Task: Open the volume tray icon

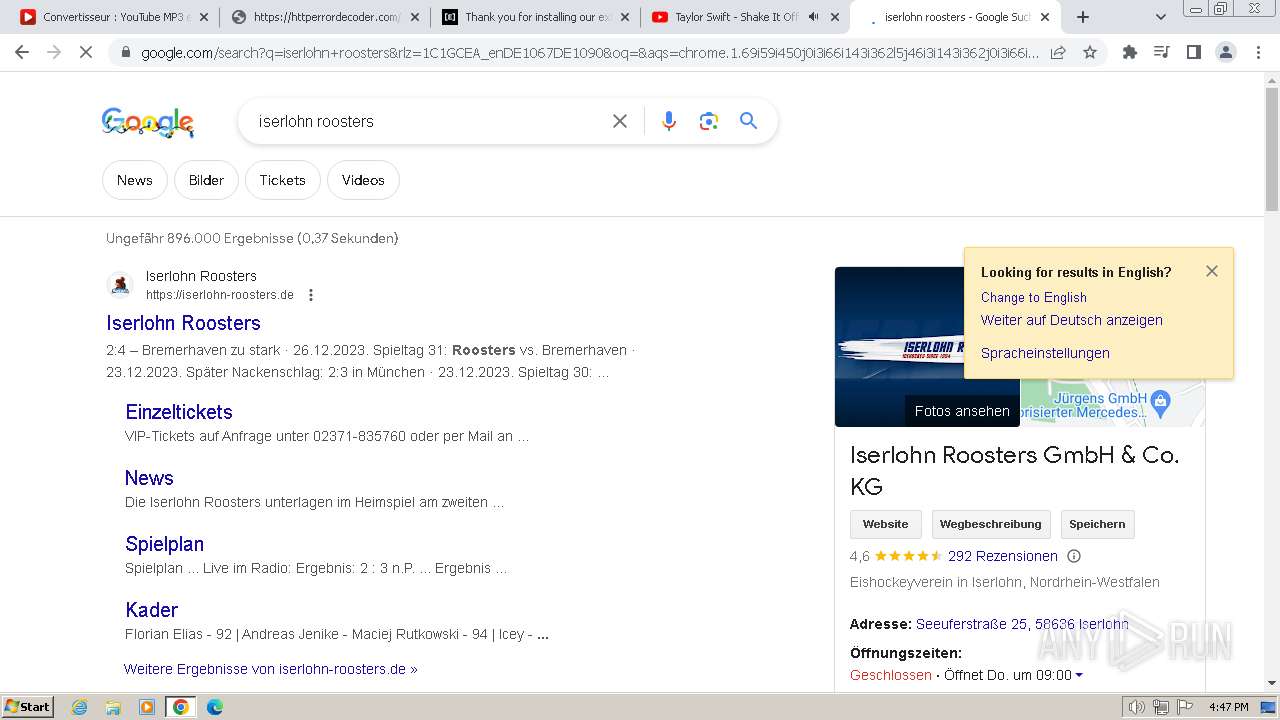Action: coord(1137,707)
